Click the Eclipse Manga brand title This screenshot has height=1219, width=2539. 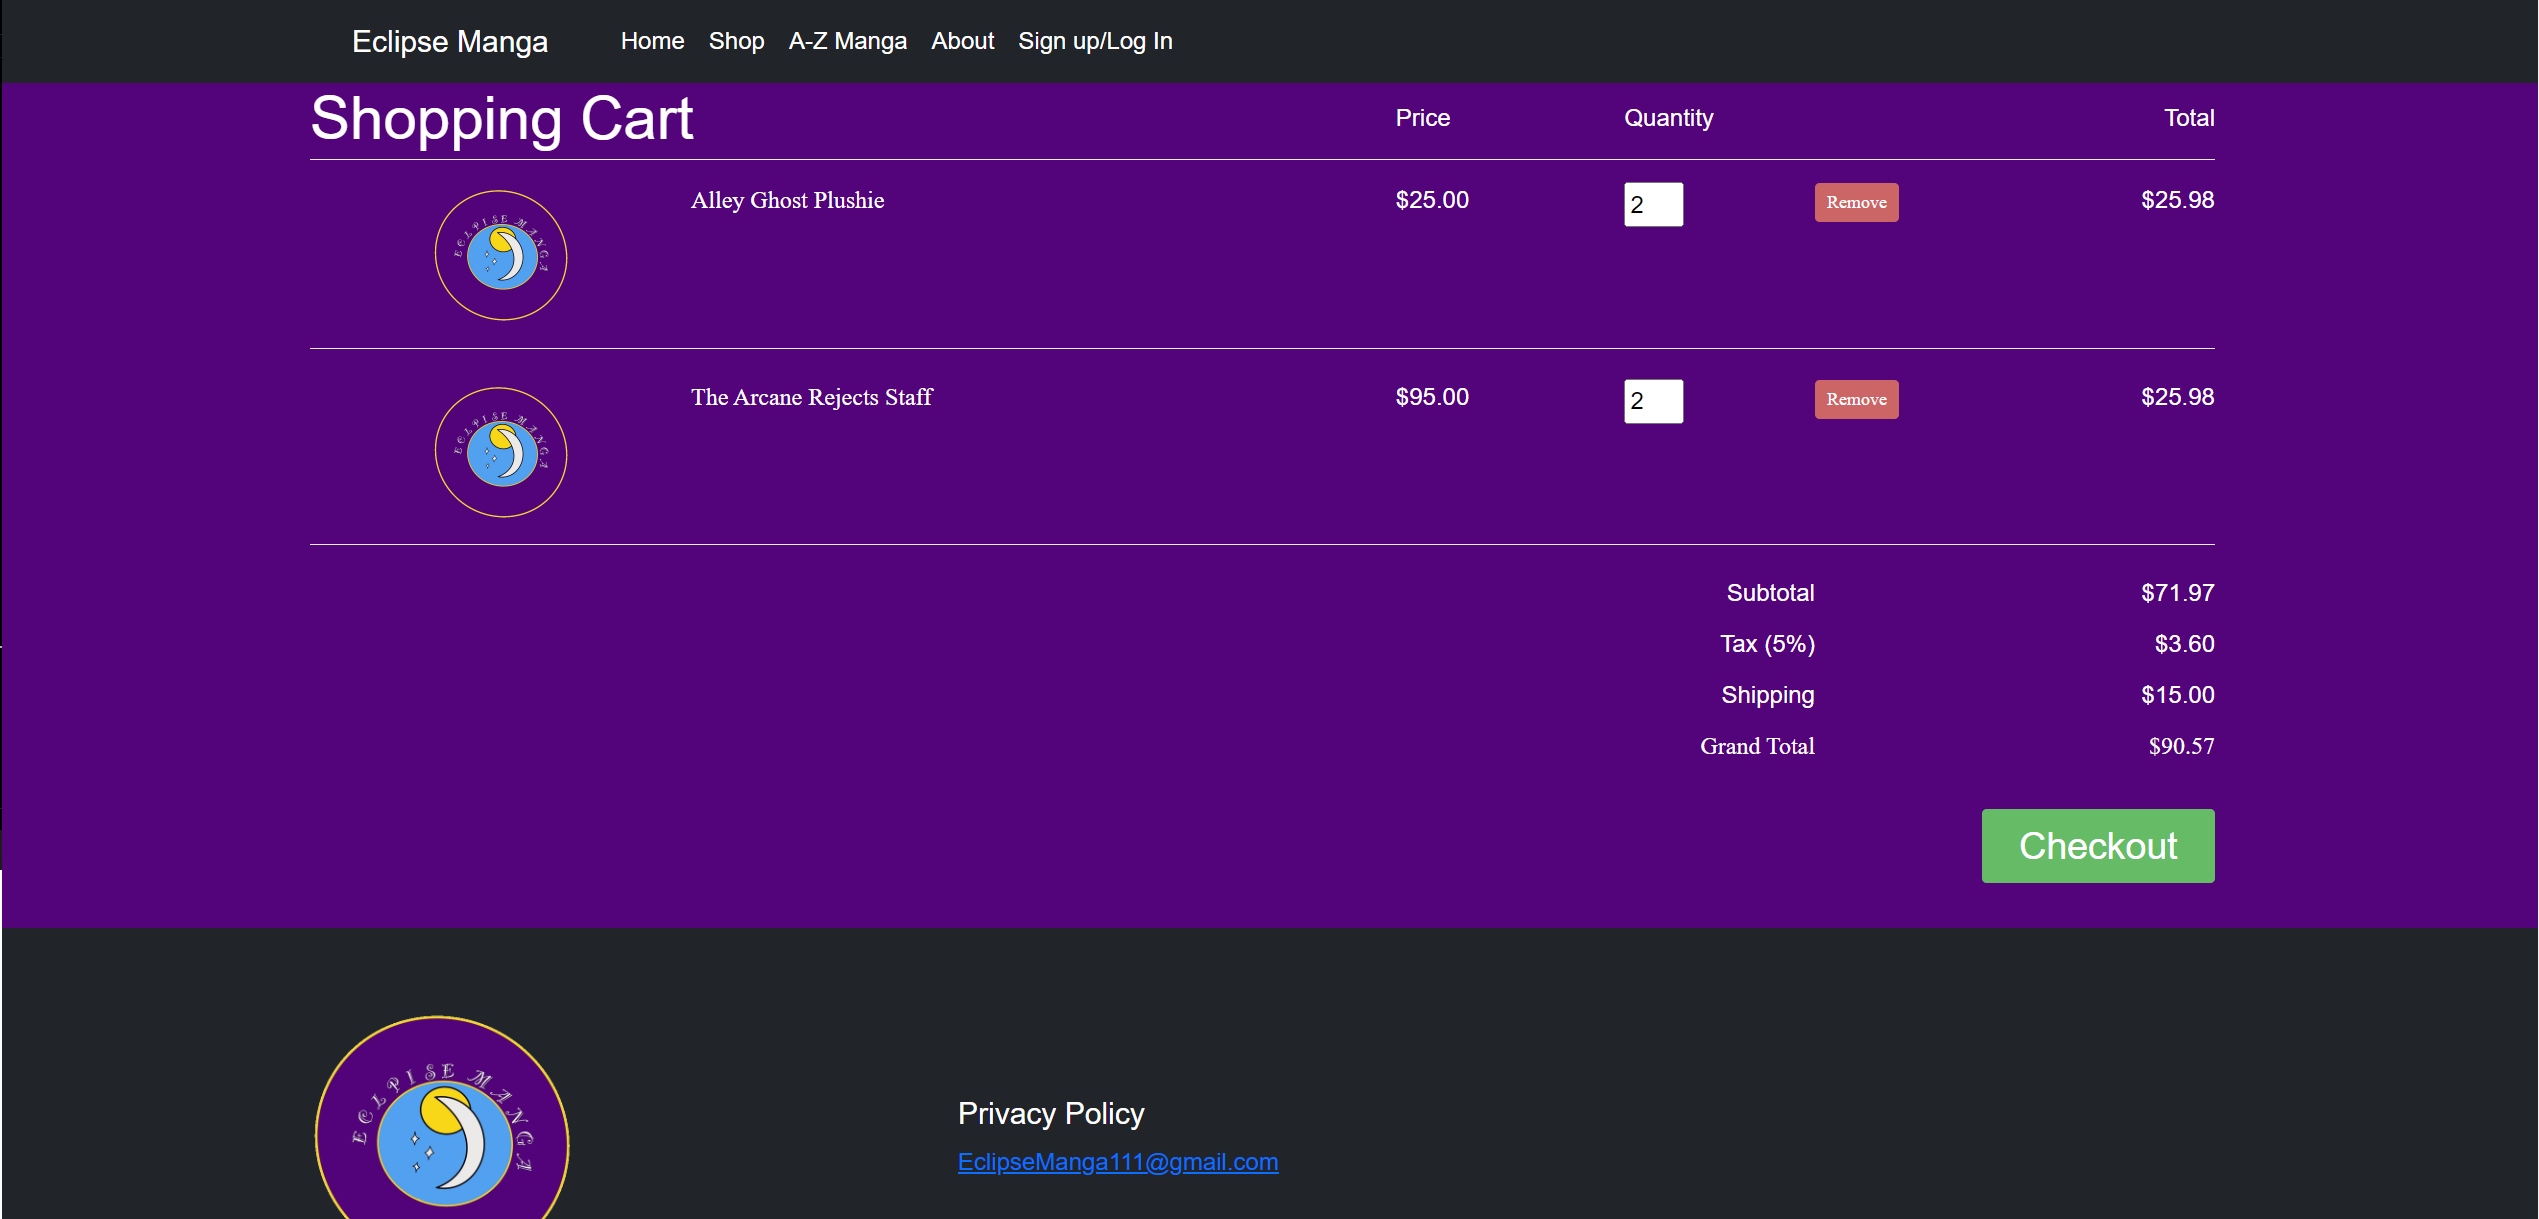point(450,41)
